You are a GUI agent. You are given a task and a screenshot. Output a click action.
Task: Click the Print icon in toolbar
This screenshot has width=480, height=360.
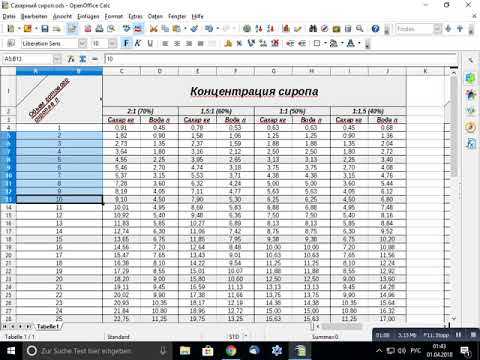[99, 29]
